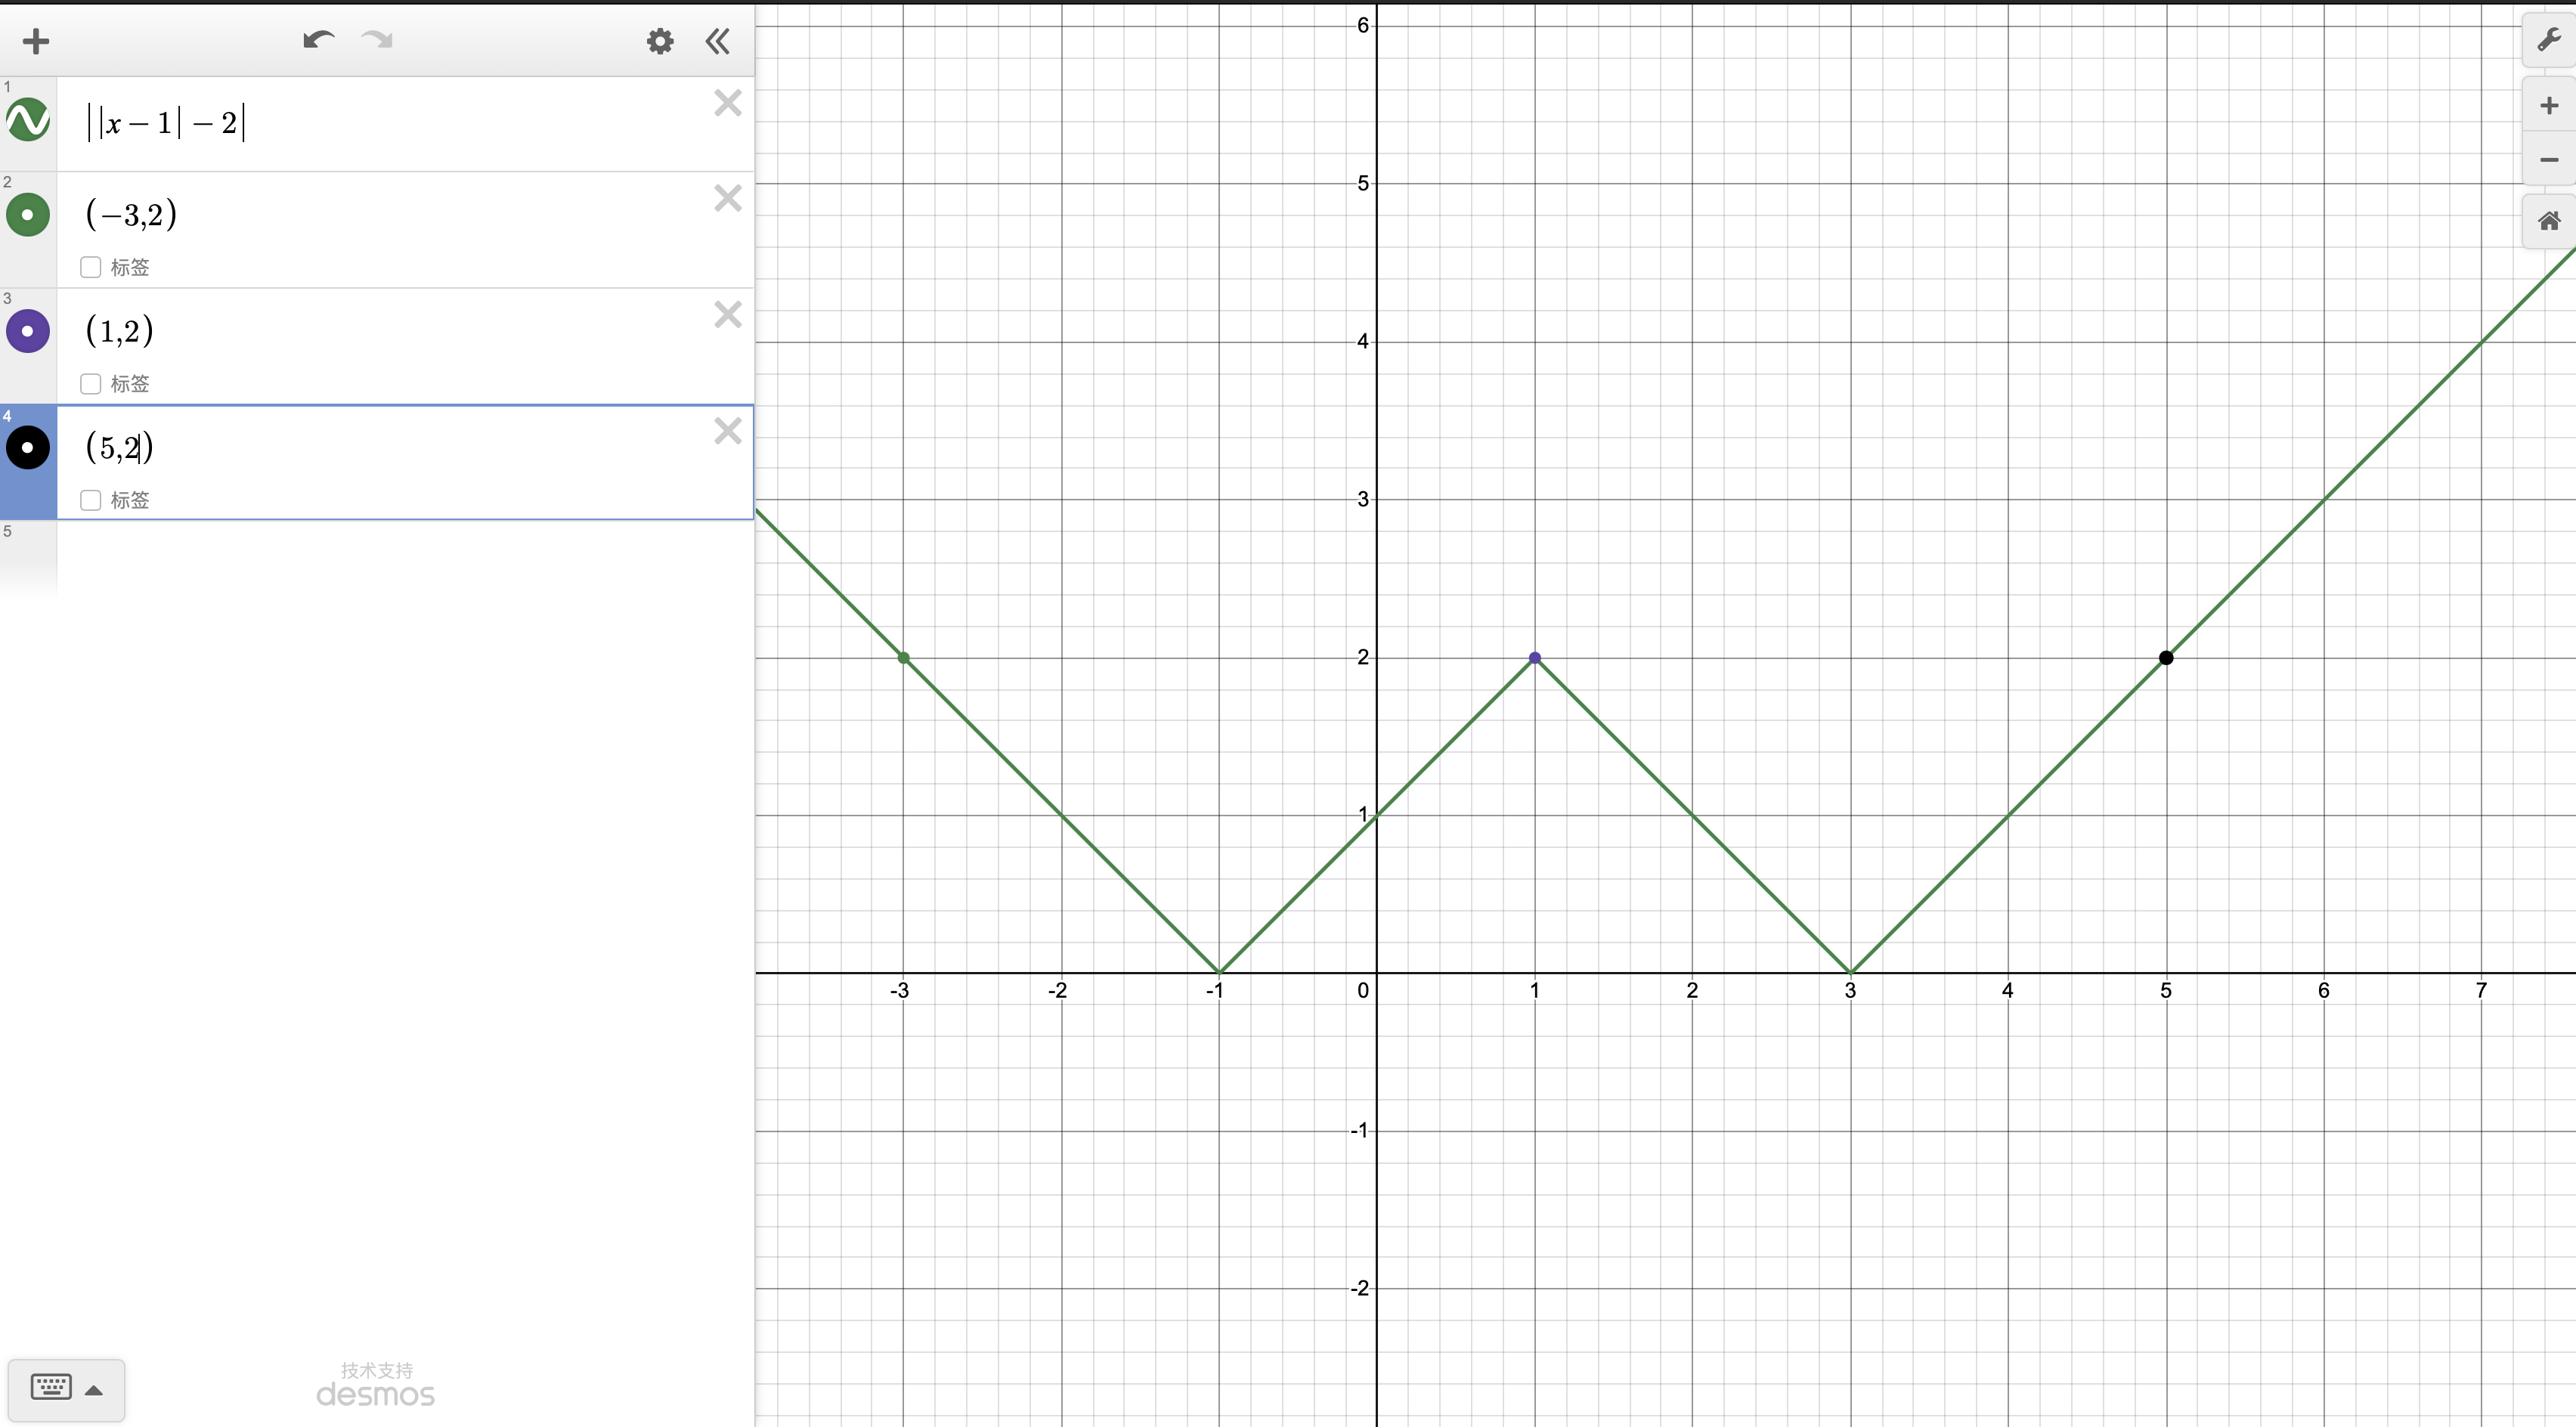This screenshot has width=2576, height=1427.
Task: Open the expression list settings gear
Action: [660, 41]
